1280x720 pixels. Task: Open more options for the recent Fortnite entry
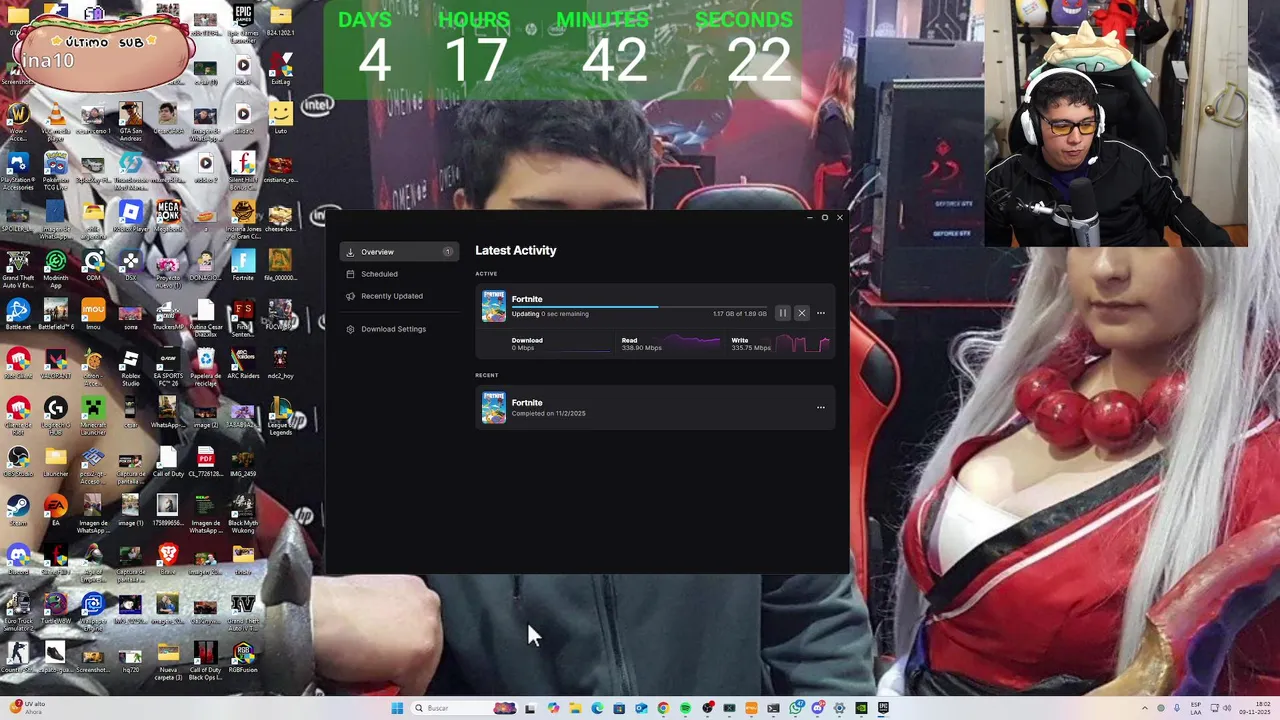pos(821,407)
